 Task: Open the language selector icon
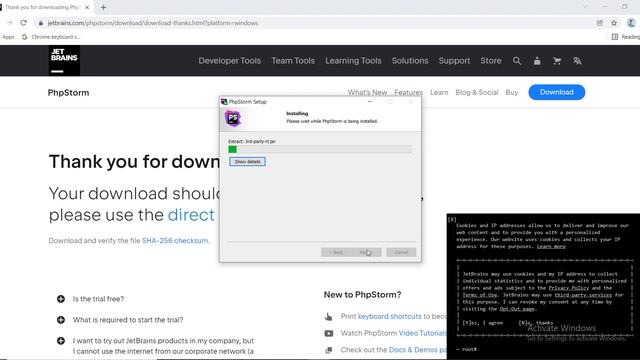(x=577, y=61)
